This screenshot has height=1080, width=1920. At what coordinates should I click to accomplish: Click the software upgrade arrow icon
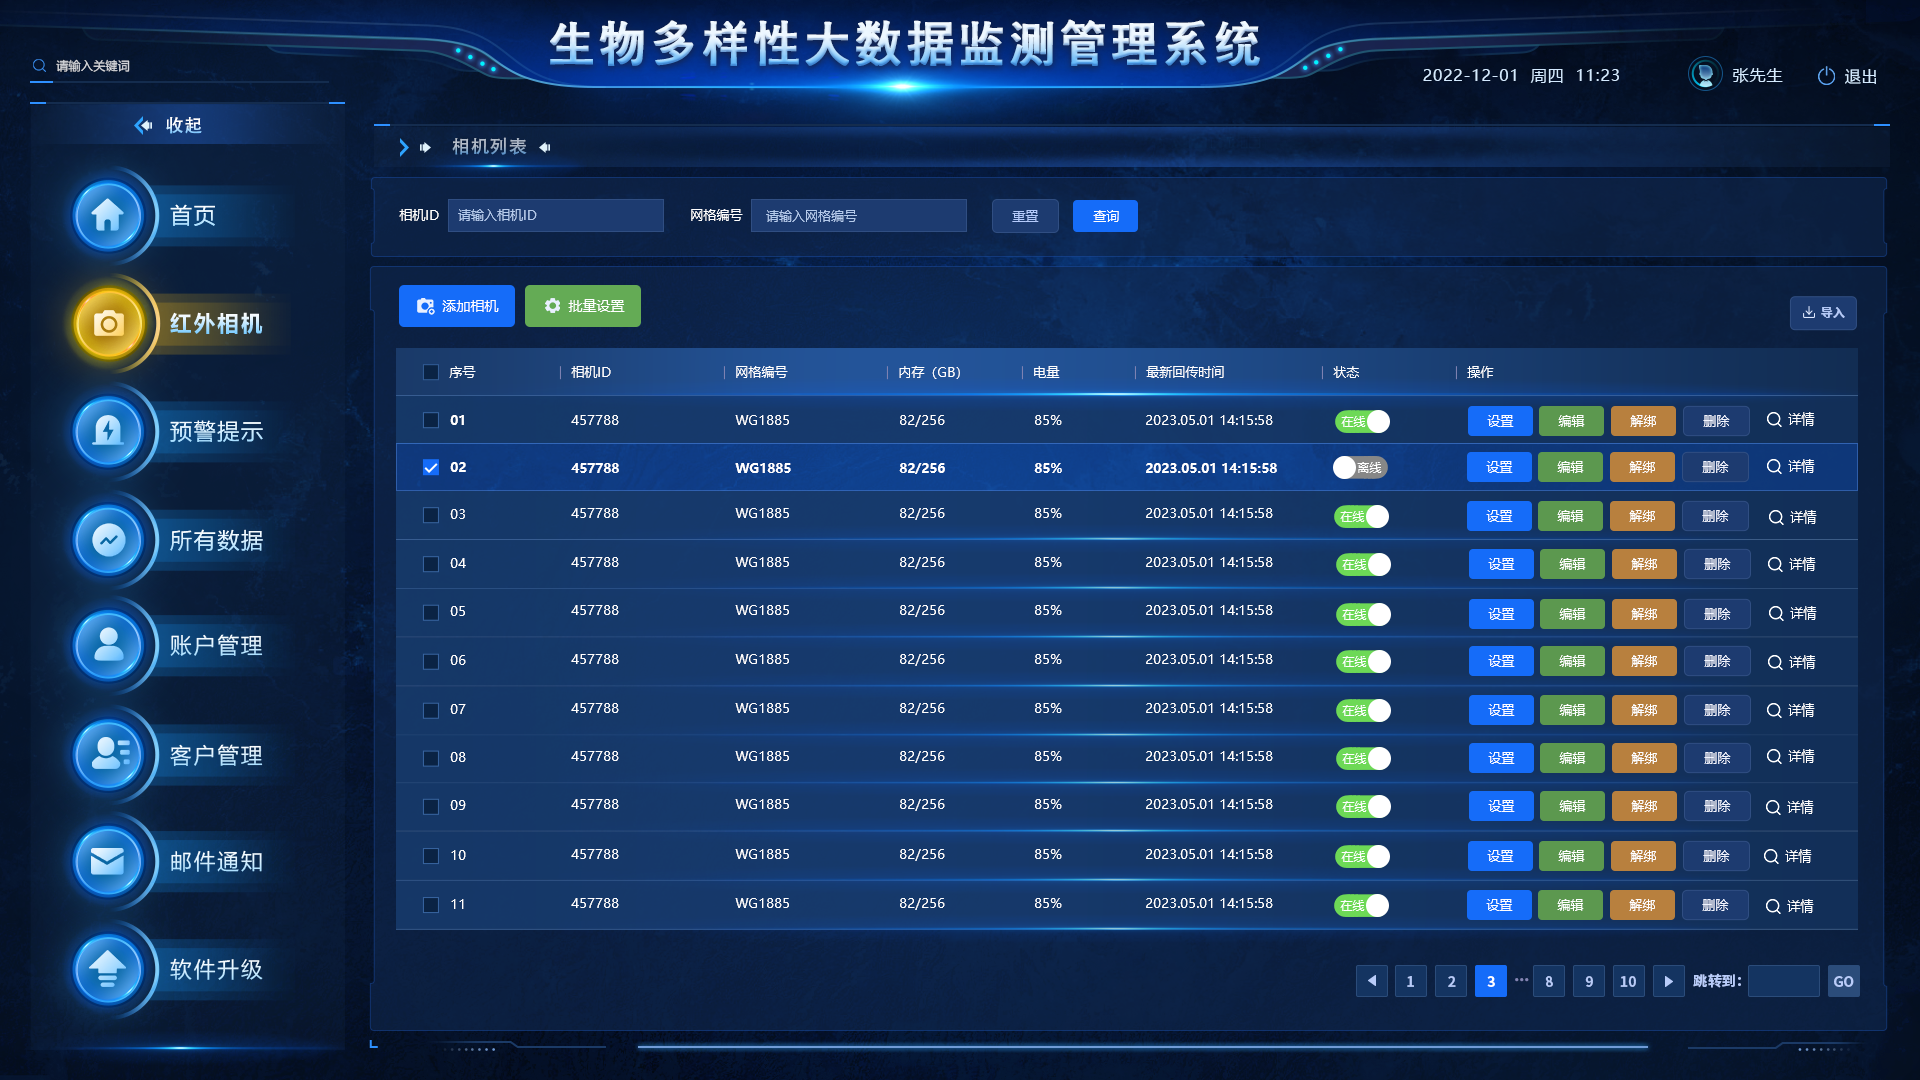pyautogui.click(x=108, y=969)
